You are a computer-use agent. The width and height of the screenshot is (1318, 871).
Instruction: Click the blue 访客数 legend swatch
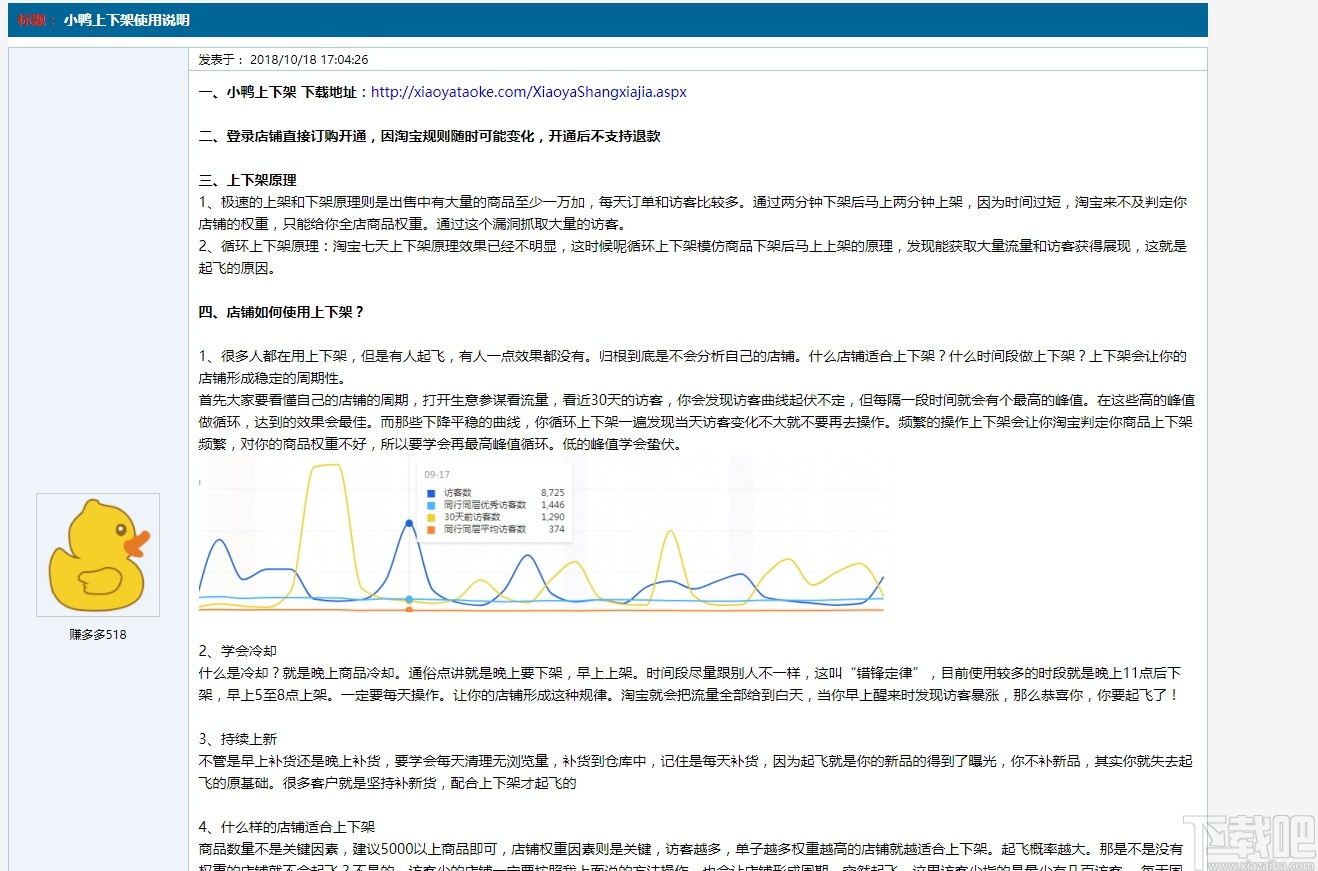[x=430, y=493]
